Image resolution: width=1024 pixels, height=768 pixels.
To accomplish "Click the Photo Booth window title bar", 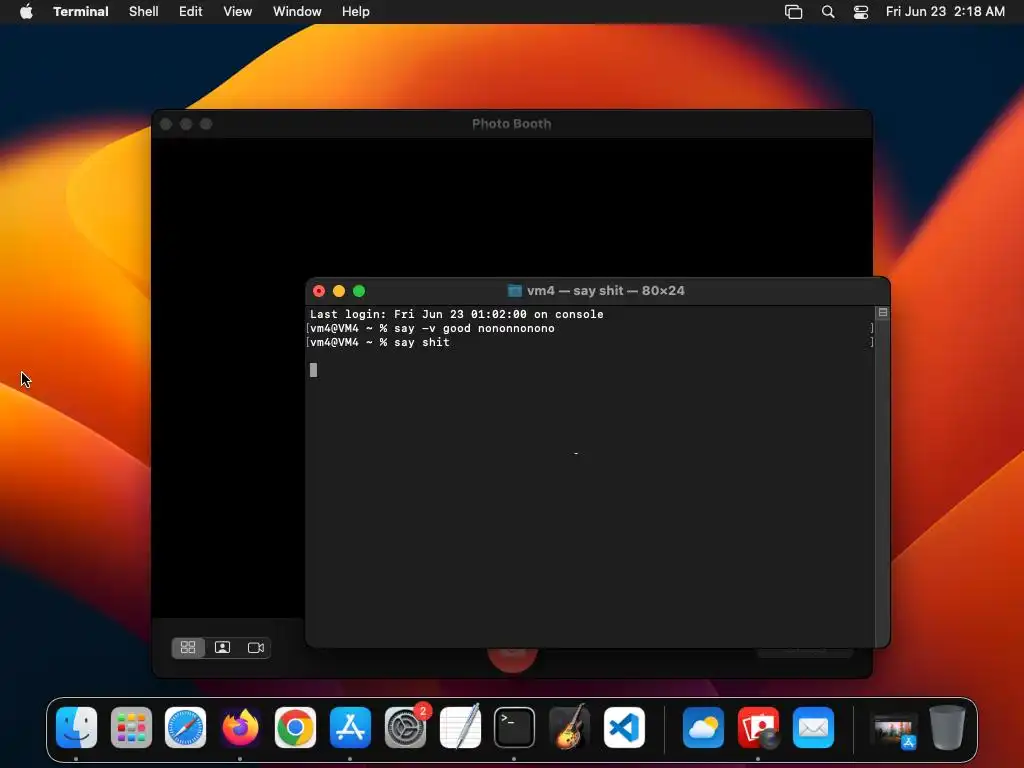I will [511, 124].
